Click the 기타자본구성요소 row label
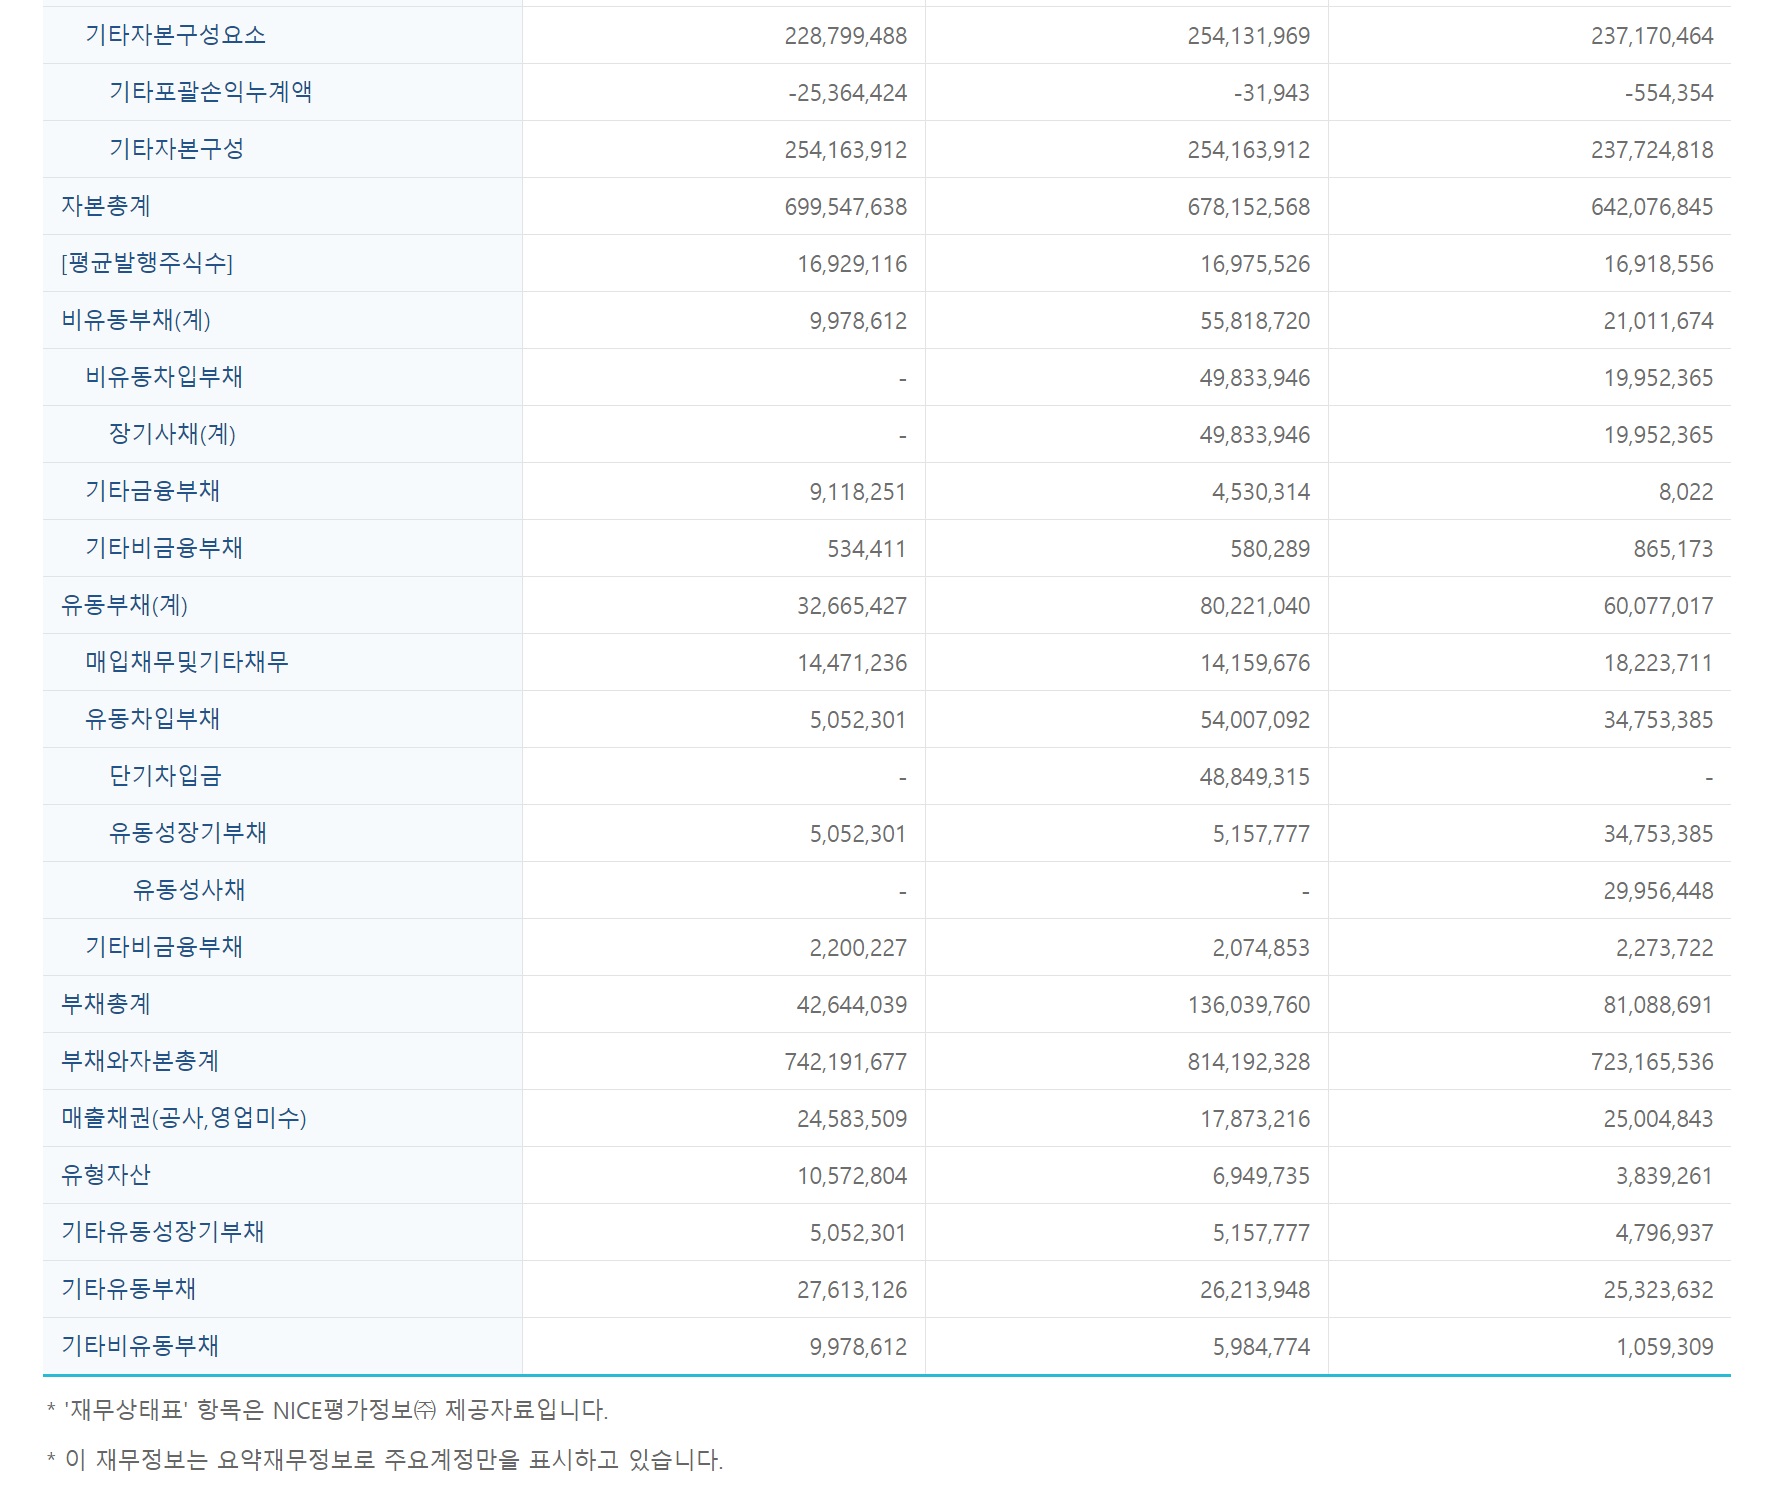The image size is (1773, 1504). 176,35
